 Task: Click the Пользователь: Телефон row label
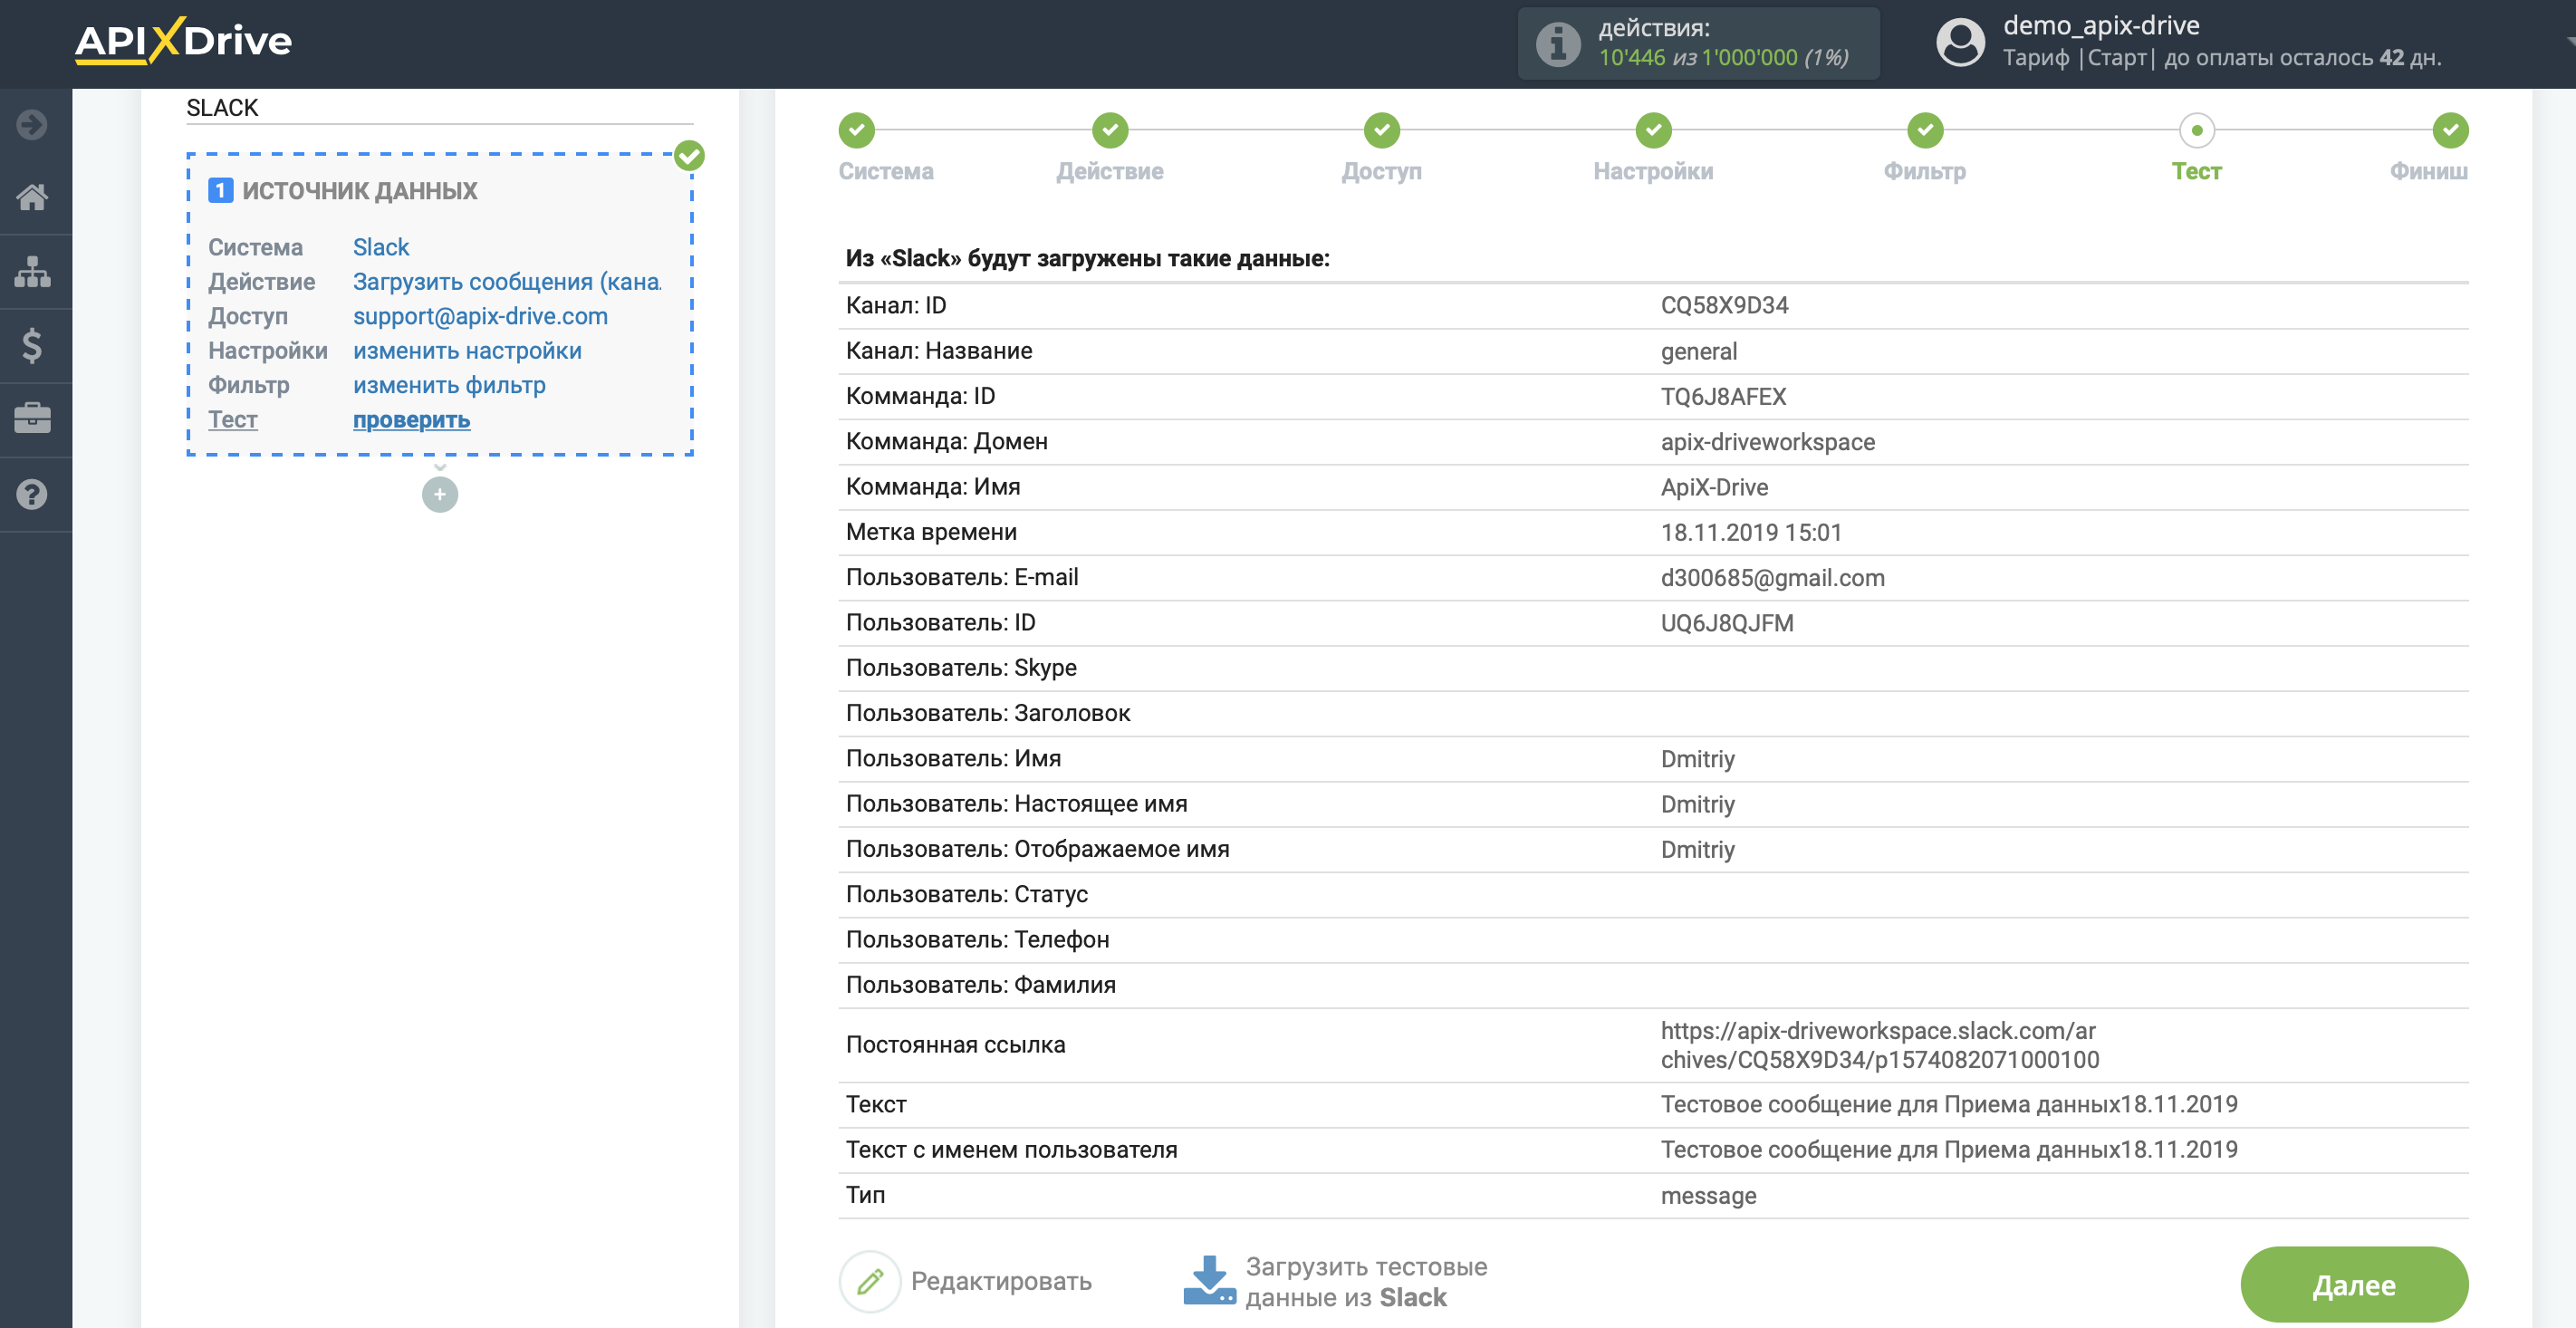point(977,940)
